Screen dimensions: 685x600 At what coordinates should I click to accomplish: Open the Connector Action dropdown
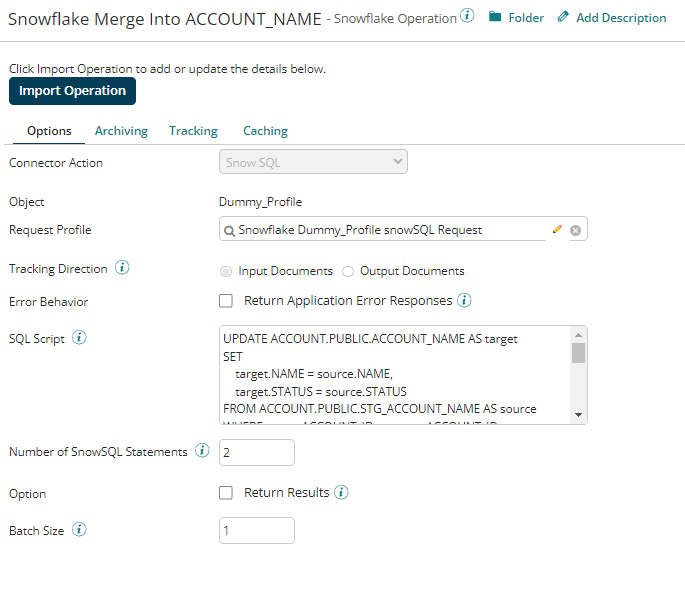click(x=313, y=162)
